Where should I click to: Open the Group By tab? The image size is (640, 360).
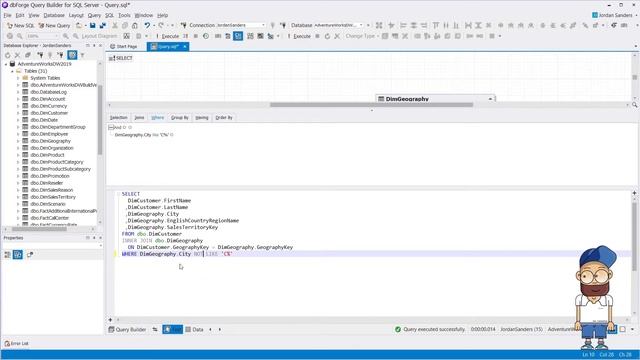coord(180,118)
